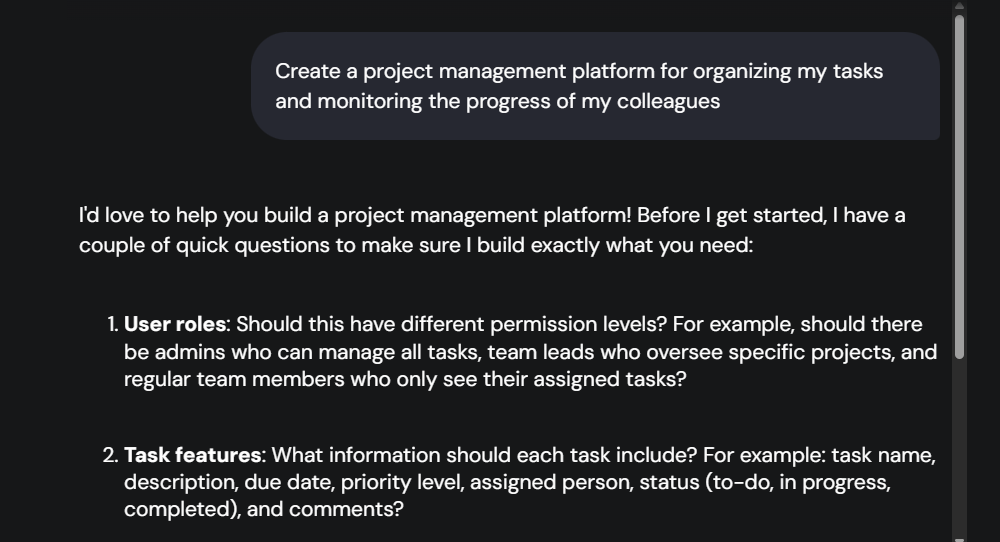Click the user's project management prompt bubble
Viewport: 1000px width, 542px height.
tap(595, 86)
